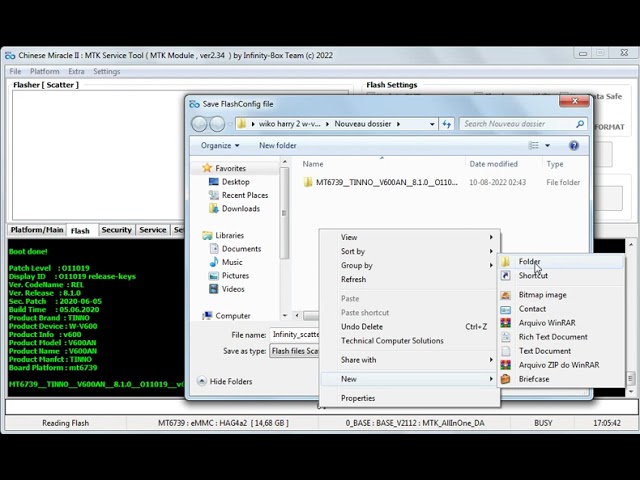Choose Shortcut from New submenu
Viewport: 640px width, 480px height.
pyautogui.click(x=561, y=276)
